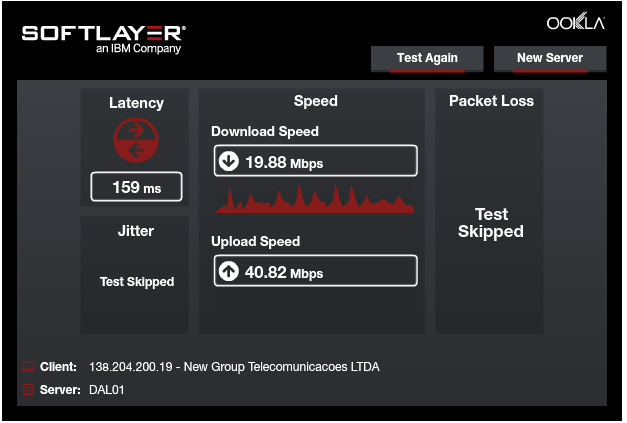The image size is (627, 423).
Task: Click the Packet Loss panel heading
Action: click(491, 101)
